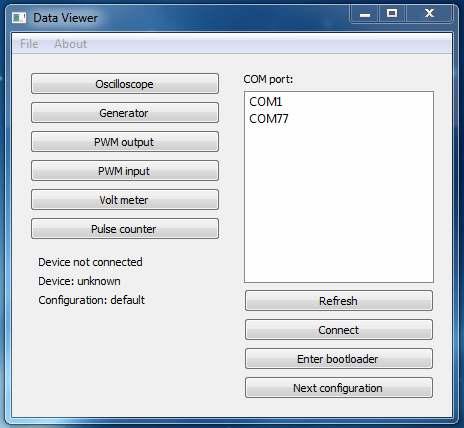Refresh the COM port list
This screenshot has width=464, height=428.
coord(339,301)
